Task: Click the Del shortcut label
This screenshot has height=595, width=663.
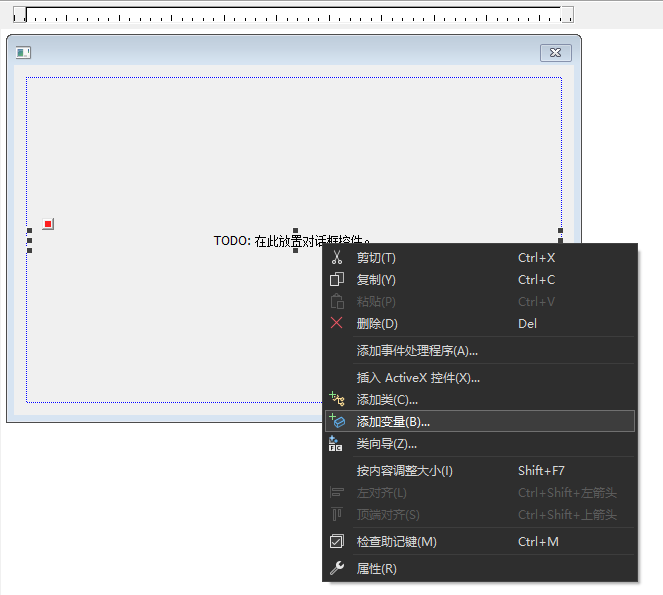Action: click(527, 324)
